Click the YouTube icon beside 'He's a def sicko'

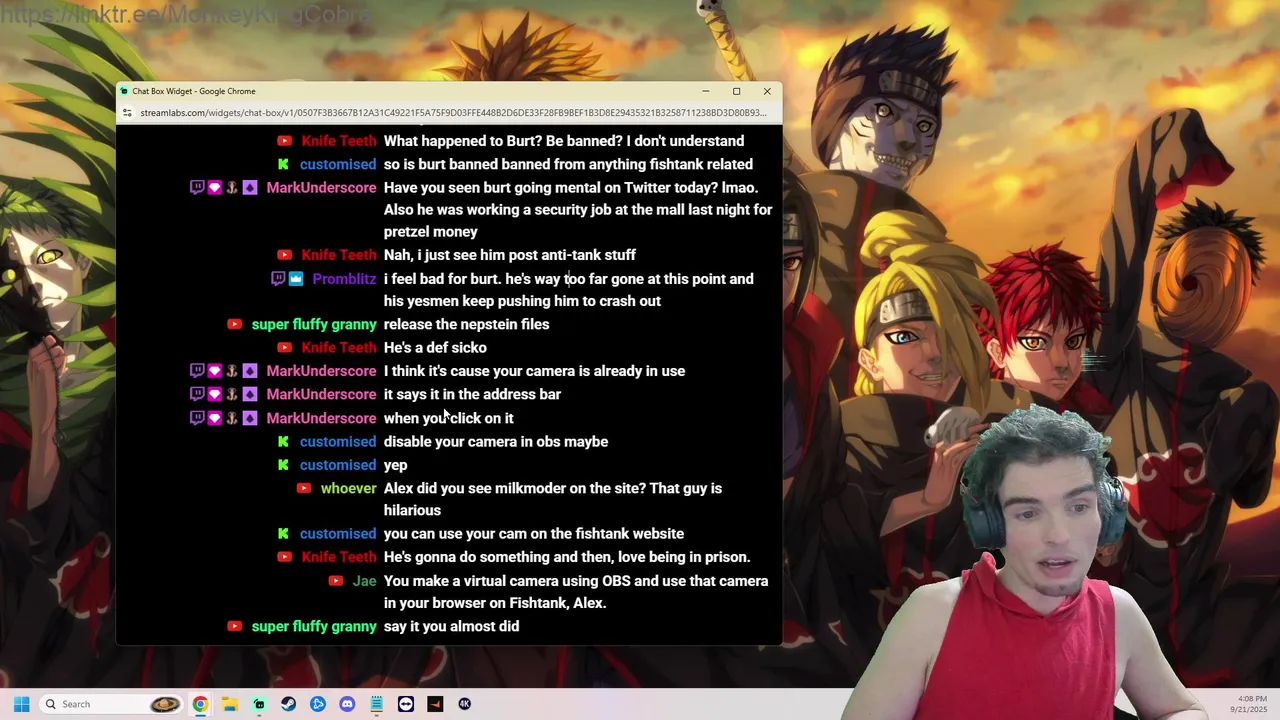[285, 347]
